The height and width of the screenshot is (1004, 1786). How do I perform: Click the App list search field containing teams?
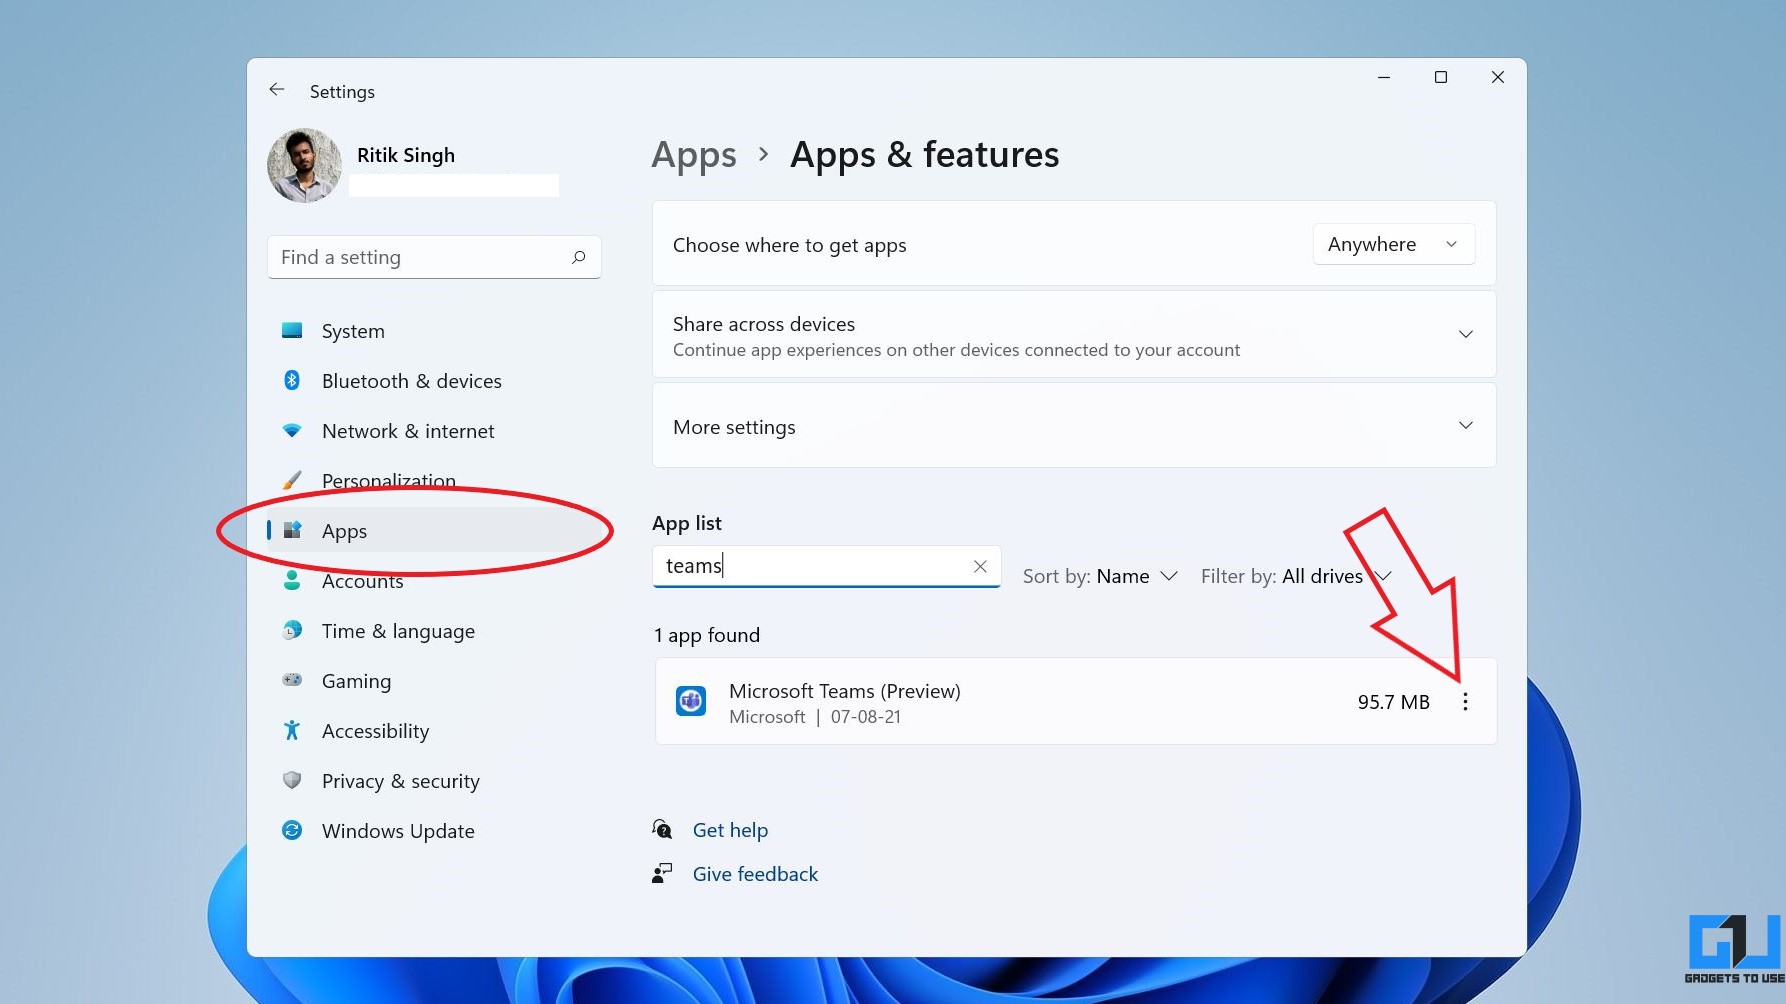(x=826, y=566)
